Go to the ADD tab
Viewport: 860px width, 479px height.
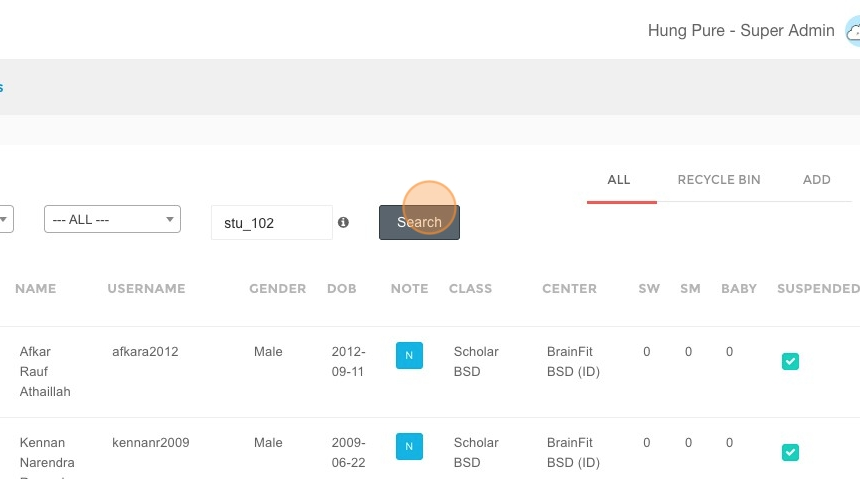(x=817, y=179)
